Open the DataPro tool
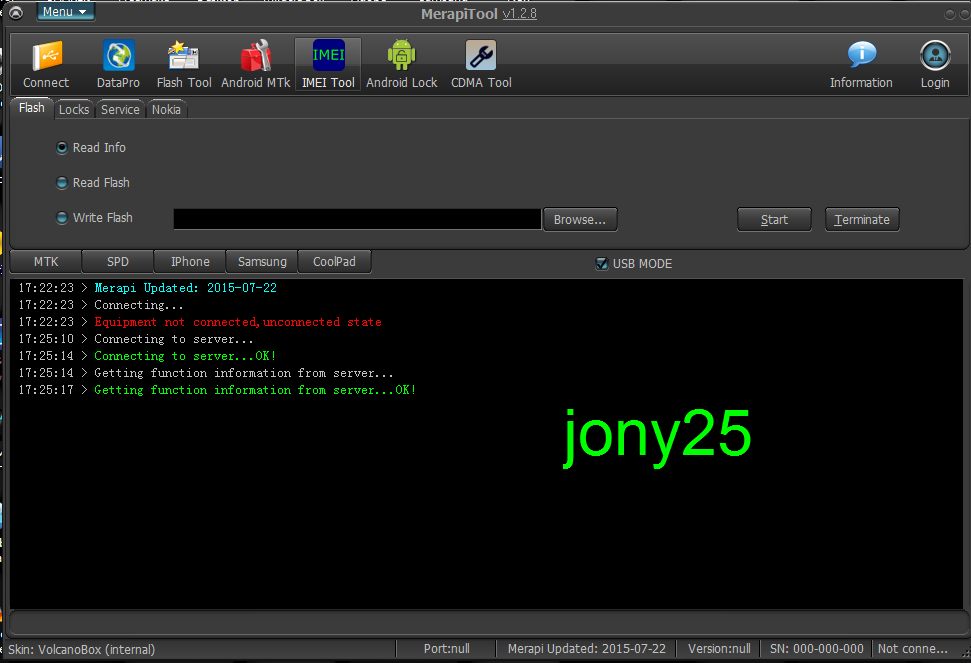This screenshot has width=971, height=663. 118,57
